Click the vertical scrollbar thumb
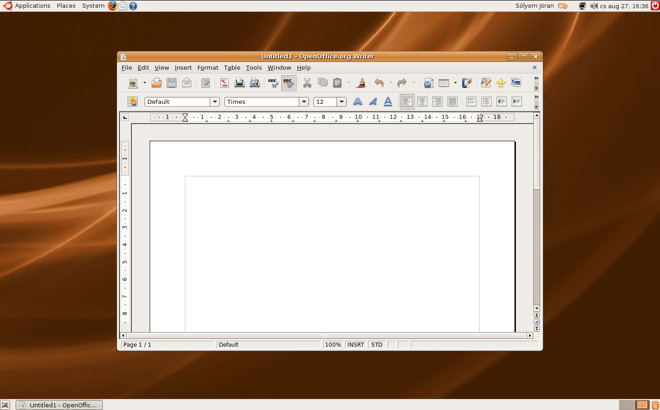This screenshot has height=410, width=660. click(x=537, y=153)
